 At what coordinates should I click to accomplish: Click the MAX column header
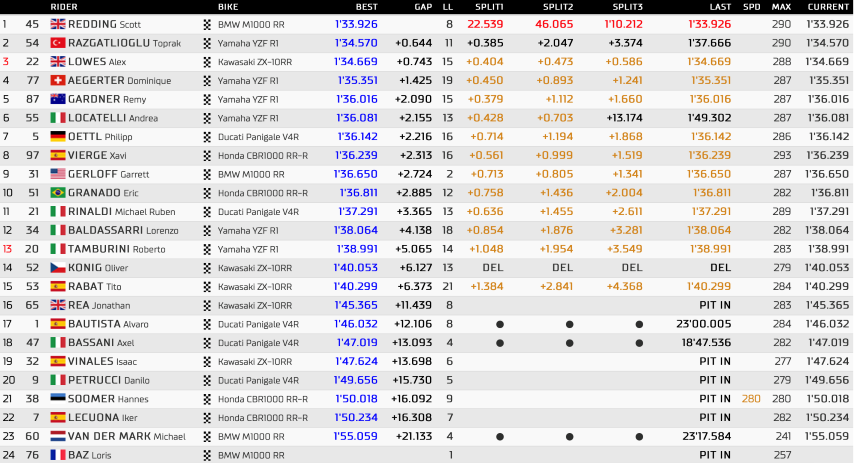pos(782,7)
